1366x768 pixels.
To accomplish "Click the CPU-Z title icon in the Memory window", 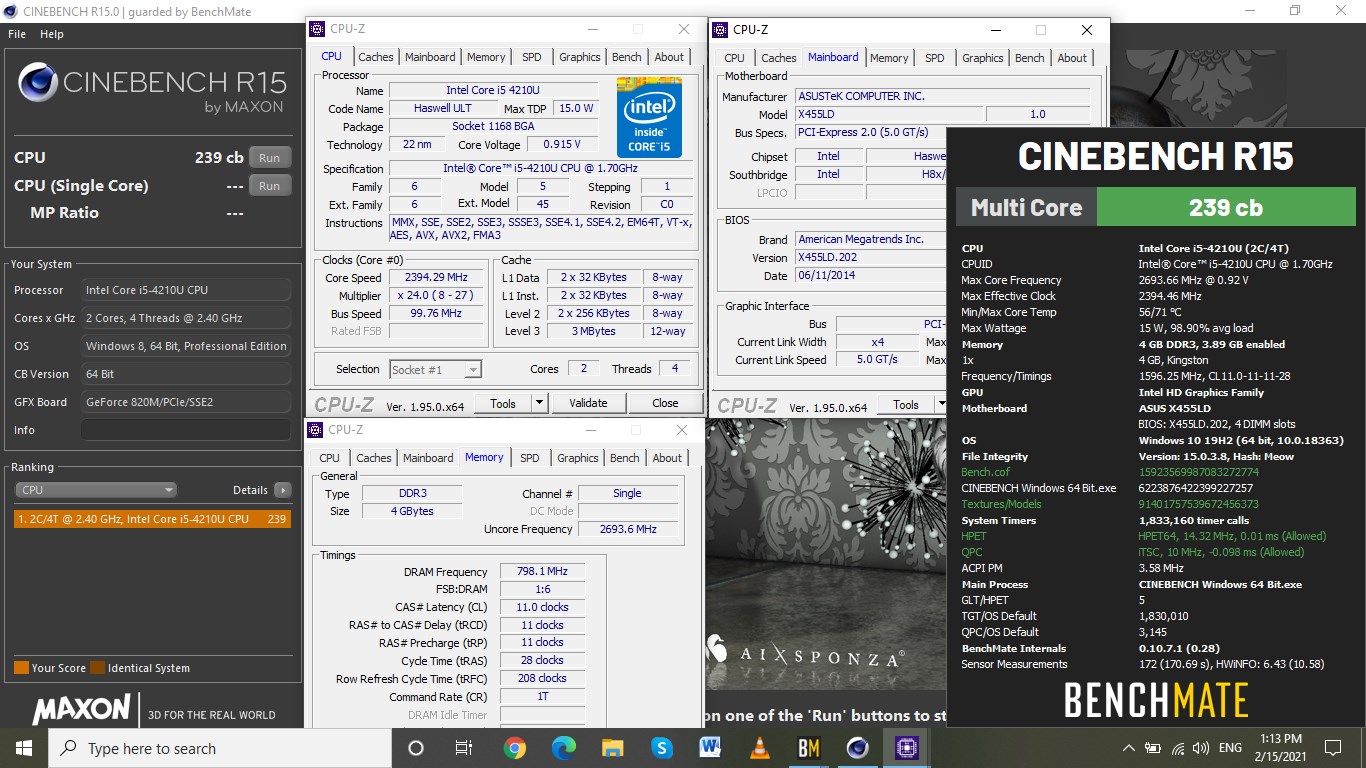I will coord(315,430).
